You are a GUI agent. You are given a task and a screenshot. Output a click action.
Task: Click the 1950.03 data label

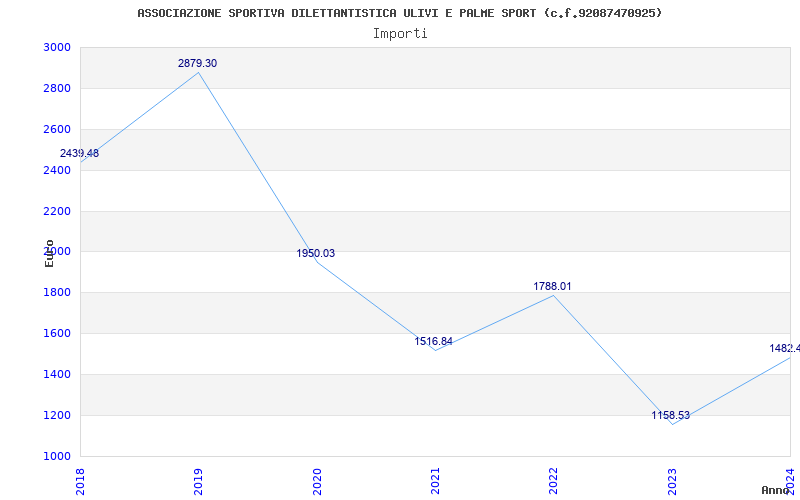click(x=316, y=253)
